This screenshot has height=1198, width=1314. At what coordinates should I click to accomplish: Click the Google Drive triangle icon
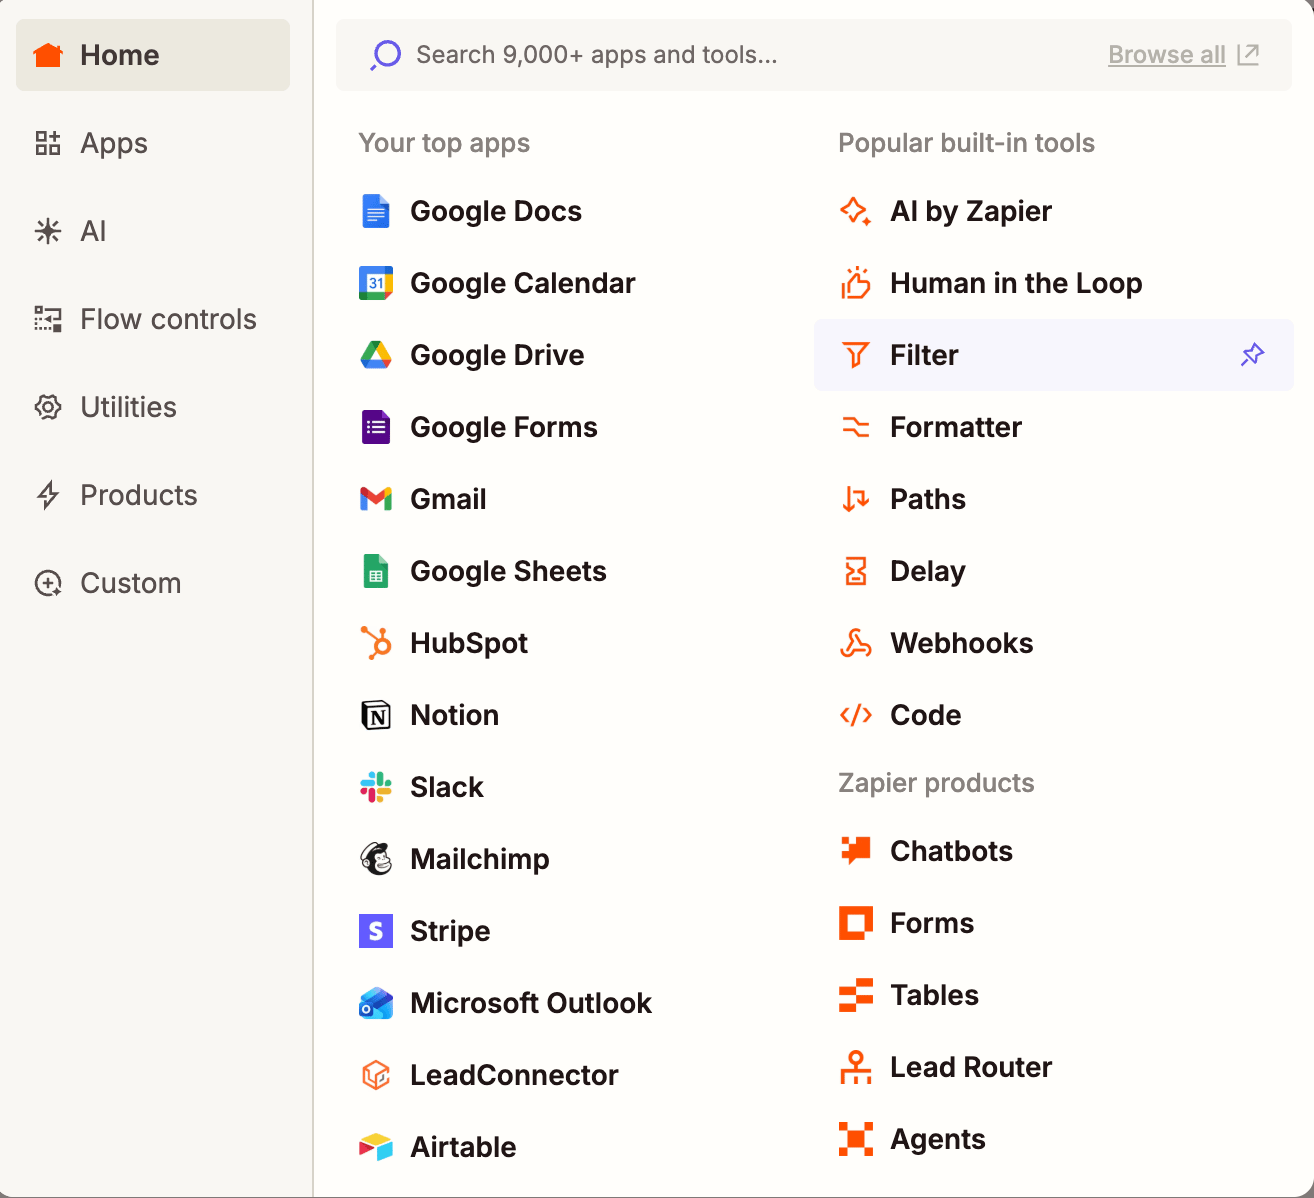tap(376, 355)
